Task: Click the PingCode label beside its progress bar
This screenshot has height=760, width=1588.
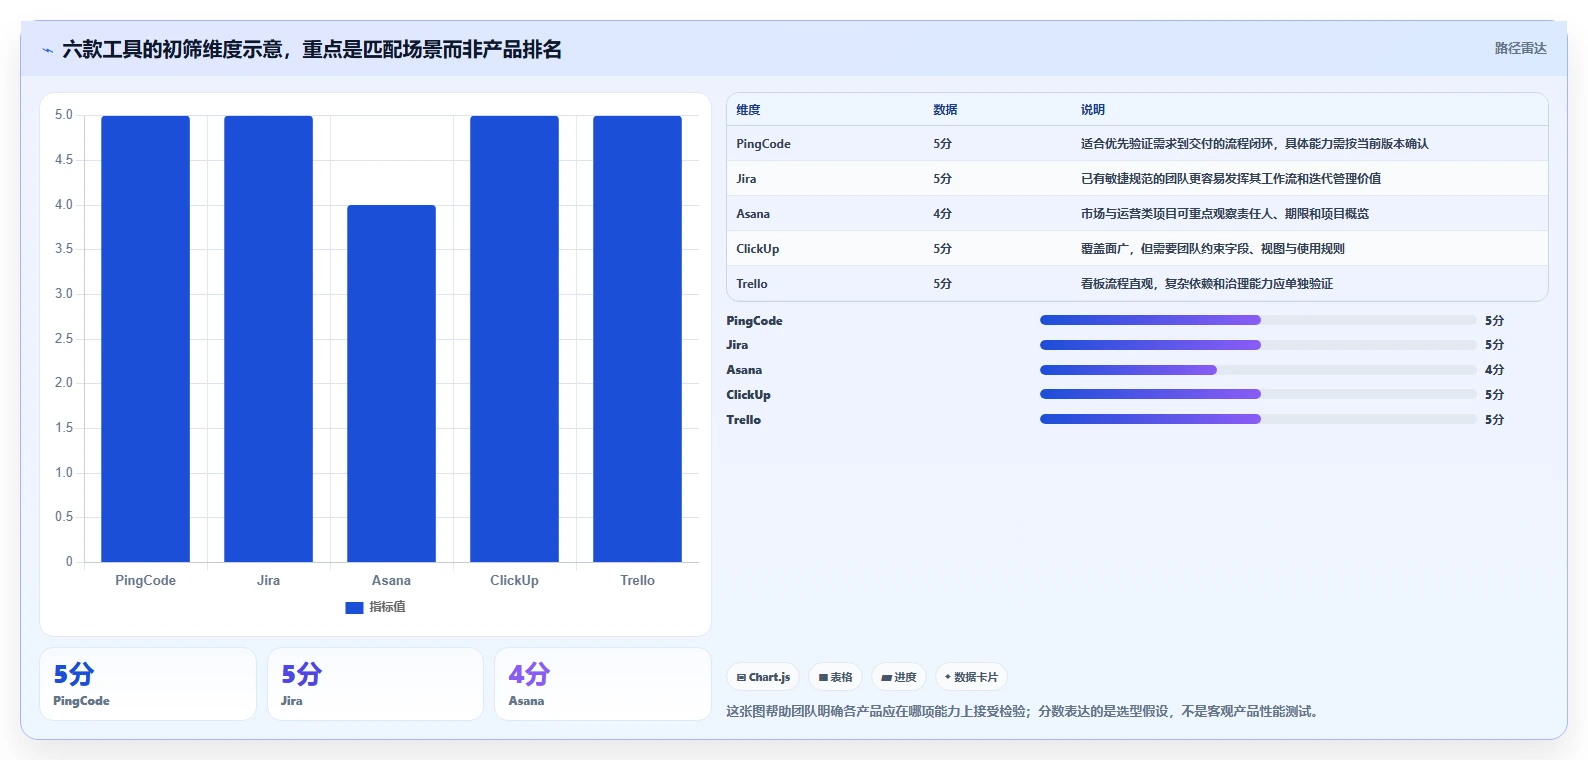Action: point(754,321)
